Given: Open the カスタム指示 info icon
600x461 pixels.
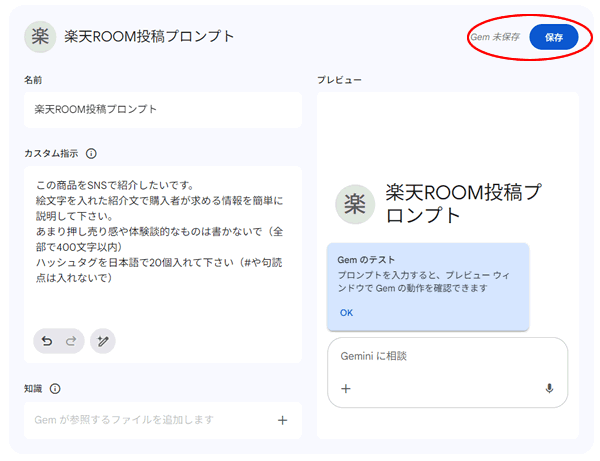Looking at the screenshot, I should tap(91, 153).
